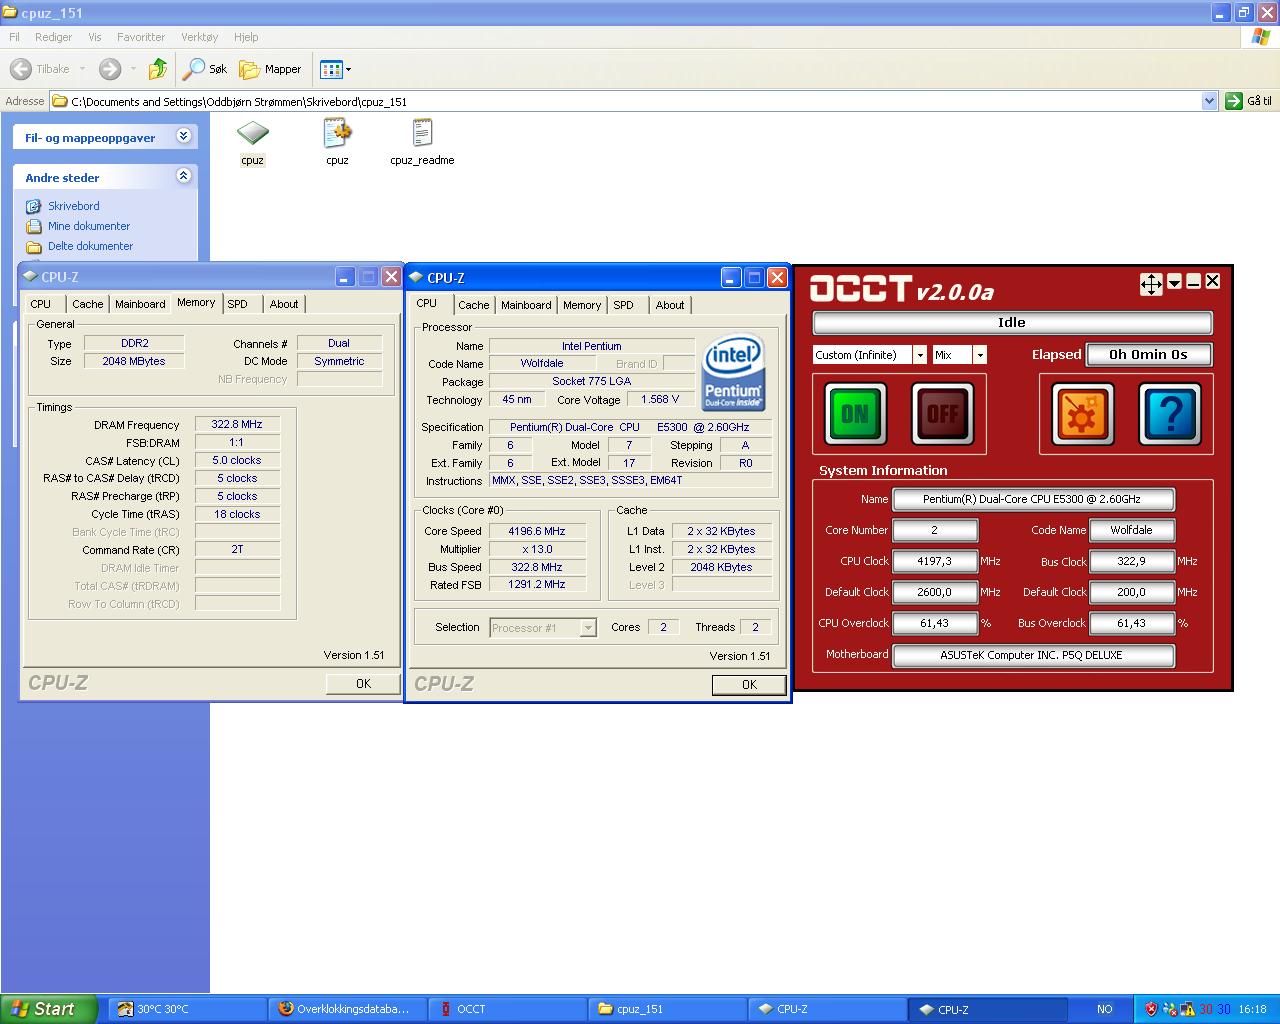Open the address bar dropdown arrow
Image resolution: width=1280 pixels, height=1024 pixels.
click(x=1209, y=101)
